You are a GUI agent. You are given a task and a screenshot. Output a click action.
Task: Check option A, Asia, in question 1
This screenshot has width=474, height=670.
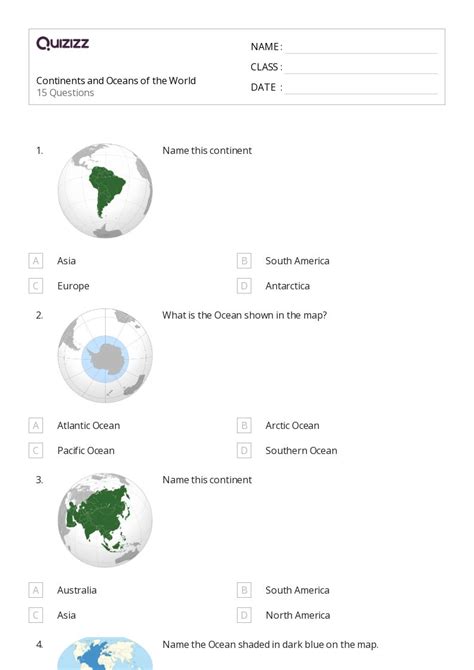pos(36,261)
